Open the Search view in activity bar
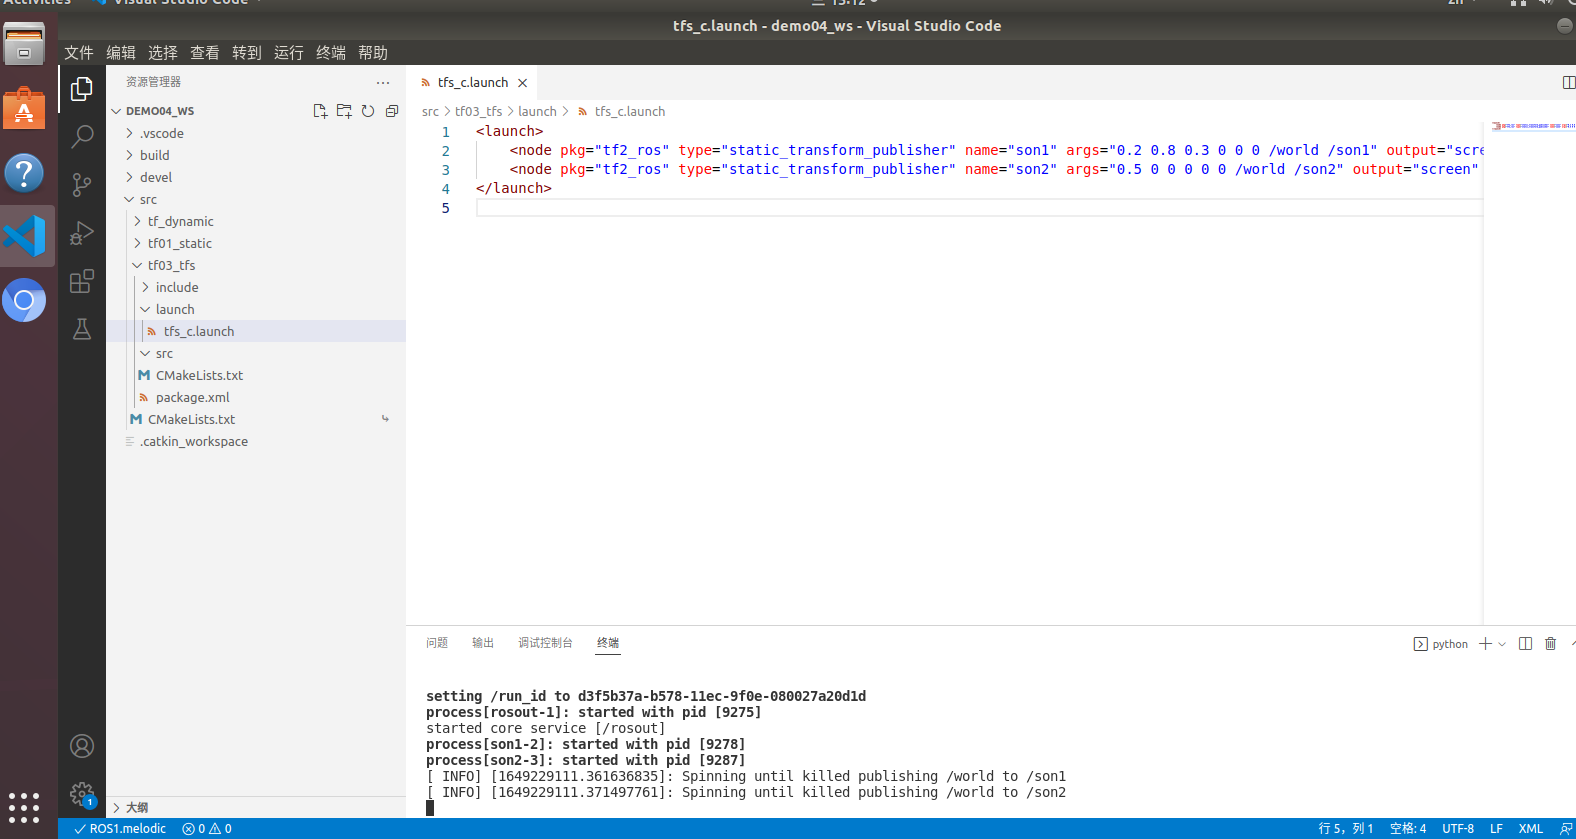Screen dimensions: 1576x839 tap(82, 137)
